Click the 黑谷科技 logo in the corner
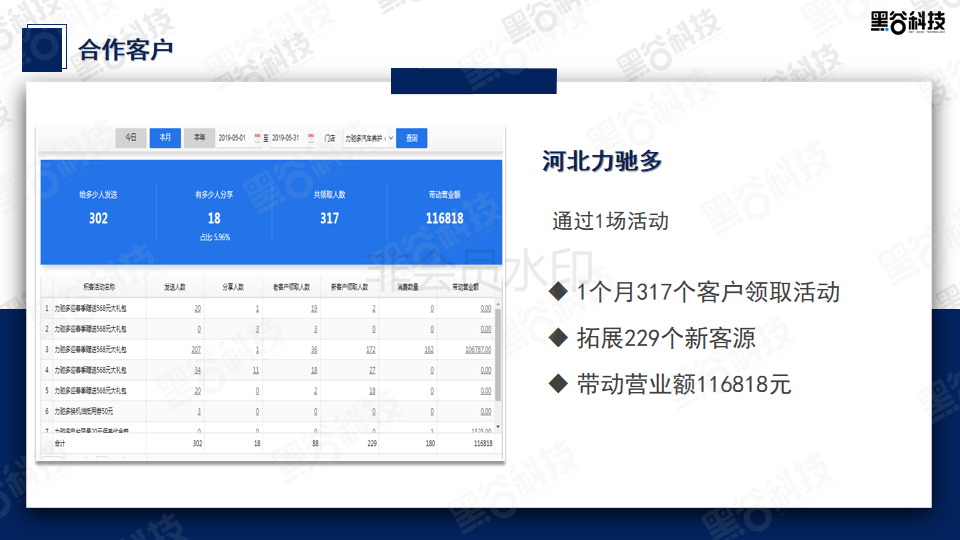This screenshot has width=960, height=540. coord(908,22)
